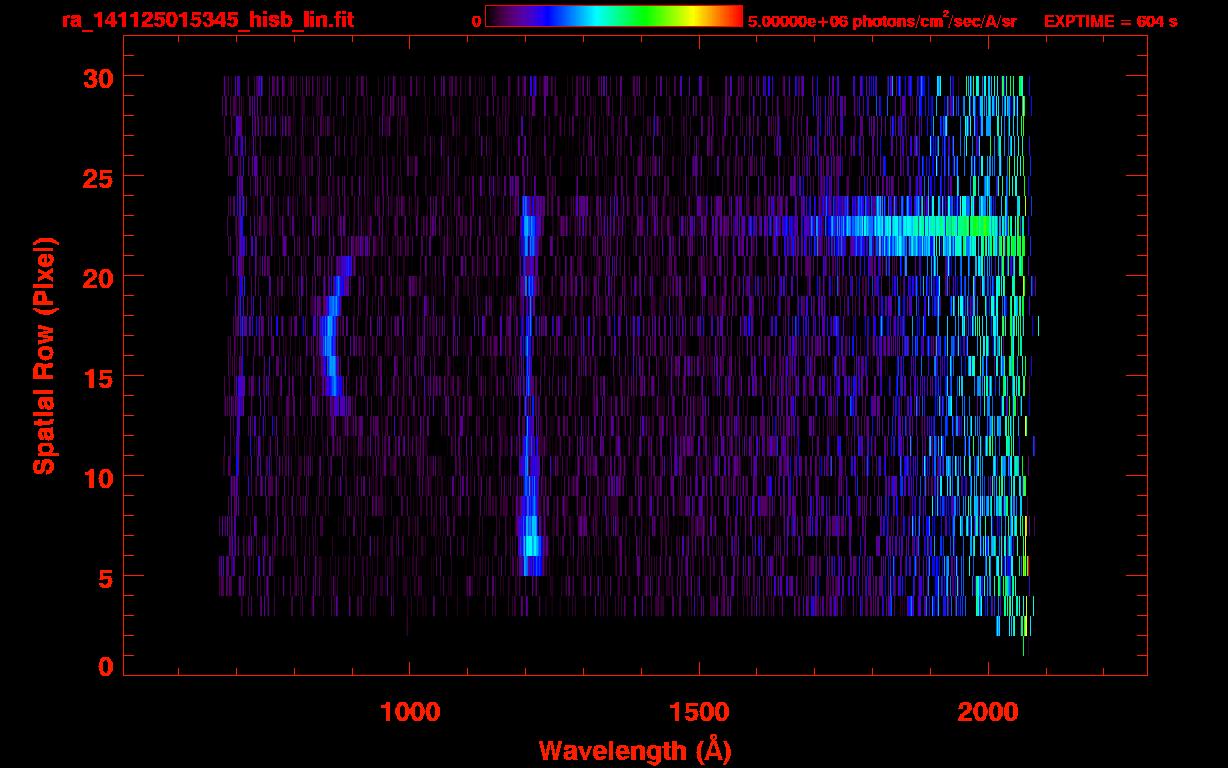The width and height of the screenshot is (1228, 768).
Task: Click the rainbow intensity color bar
Action: (614, 17)
